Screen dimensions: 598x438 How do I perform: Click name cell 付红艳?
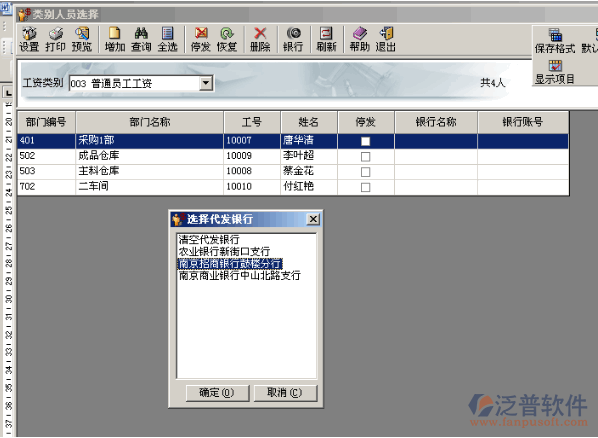click(309, 187)
